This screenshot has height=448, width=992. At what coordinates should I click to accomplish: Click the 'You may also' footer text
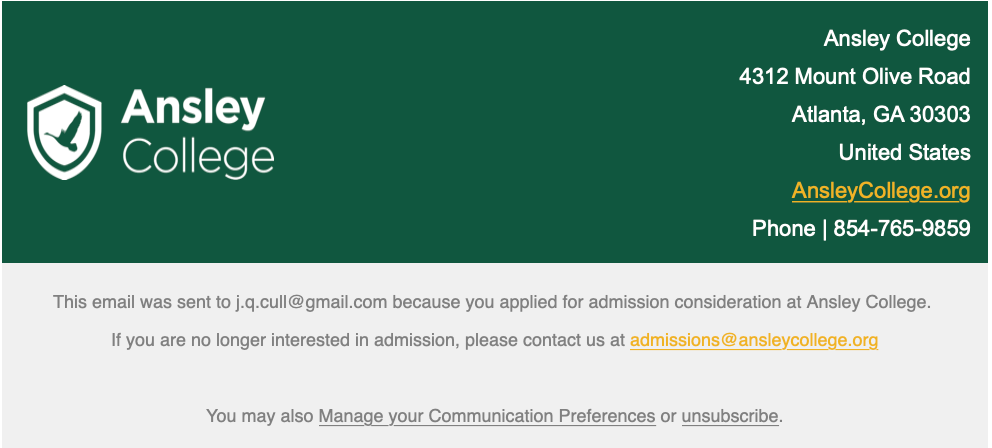point(259,416)
